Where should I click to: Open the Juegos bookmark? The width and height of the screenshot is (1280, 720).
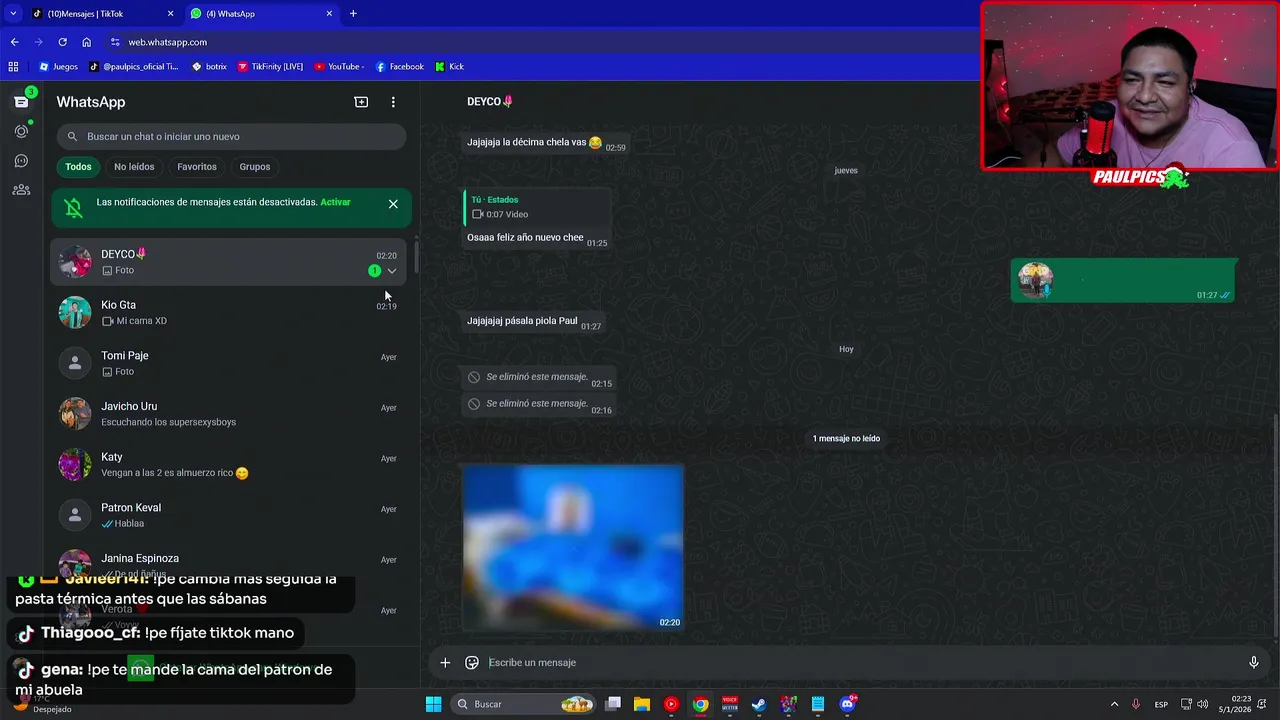pos(58,67)
